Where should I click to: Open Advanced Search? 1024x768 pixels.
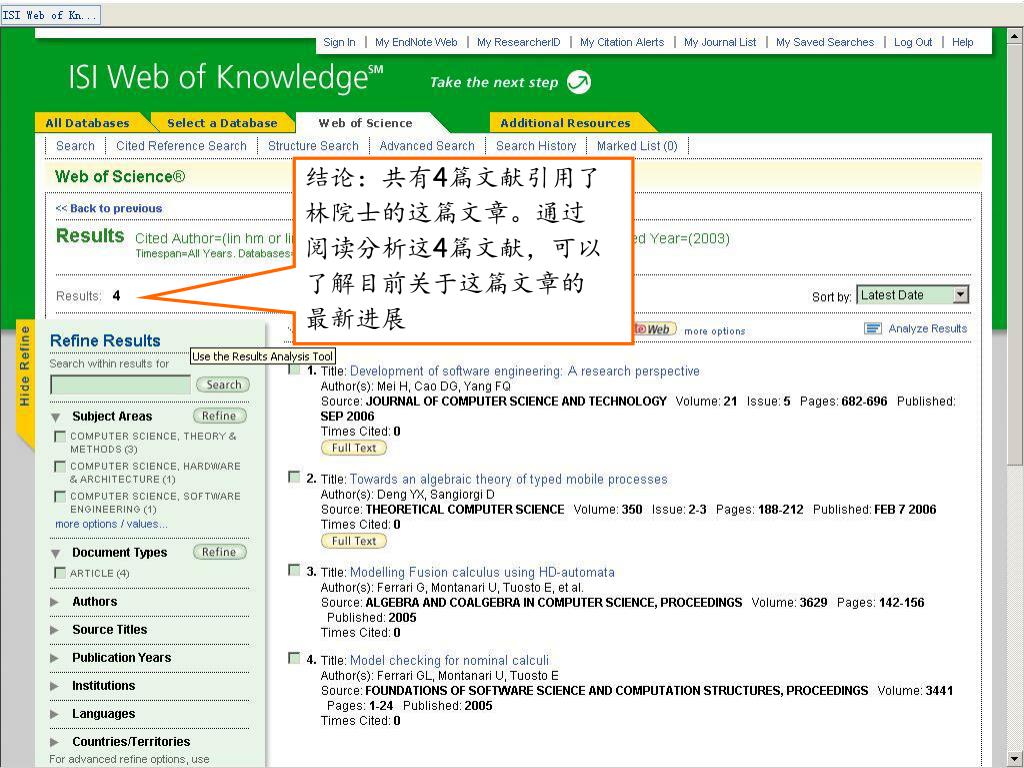click(x=427, y=146)
